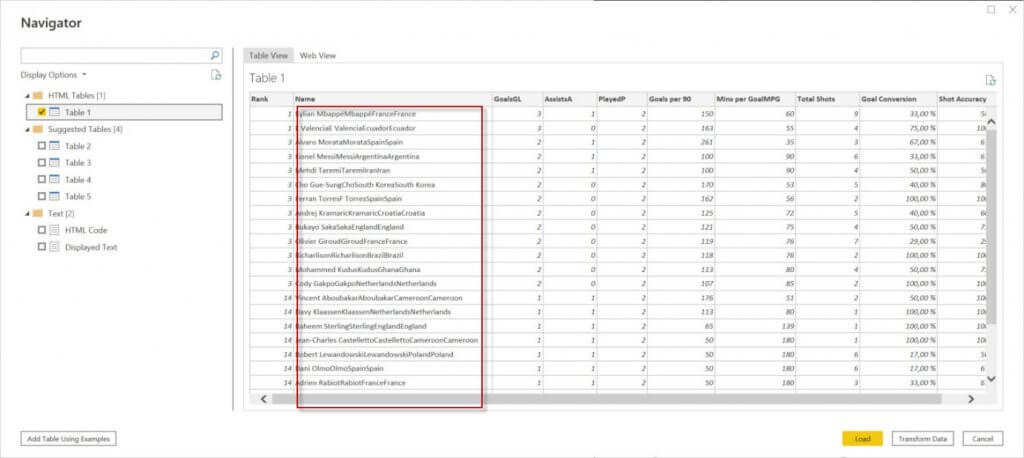This screenshot has height=458, width=1024.
Task: Click the Goal Conversion column header
Action: [x=899, y=99]
